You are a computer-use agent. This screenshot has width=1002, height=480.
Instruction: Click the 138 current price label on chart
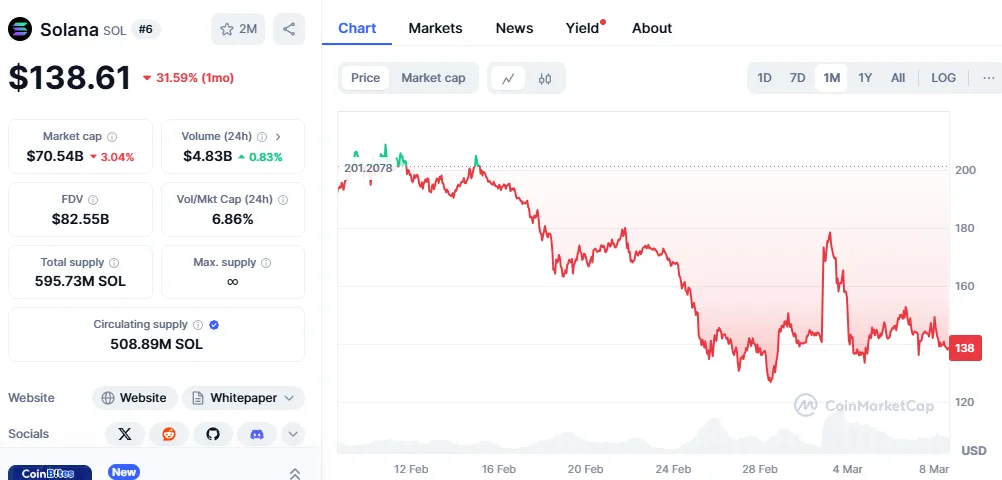click(x=965, y=348)
